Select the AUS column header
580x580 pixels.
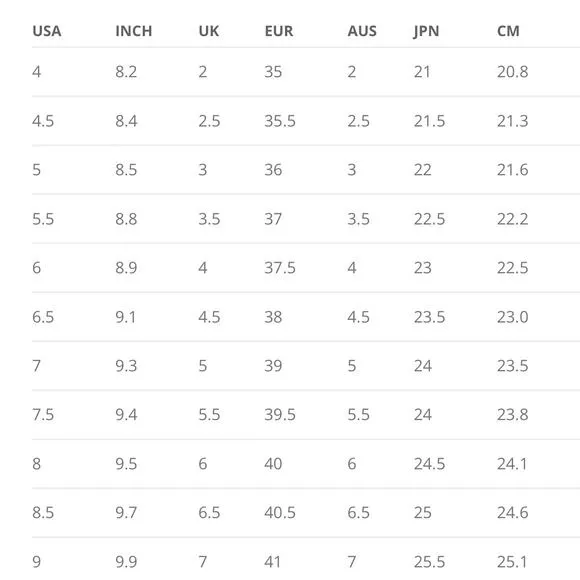coord(362,31)
